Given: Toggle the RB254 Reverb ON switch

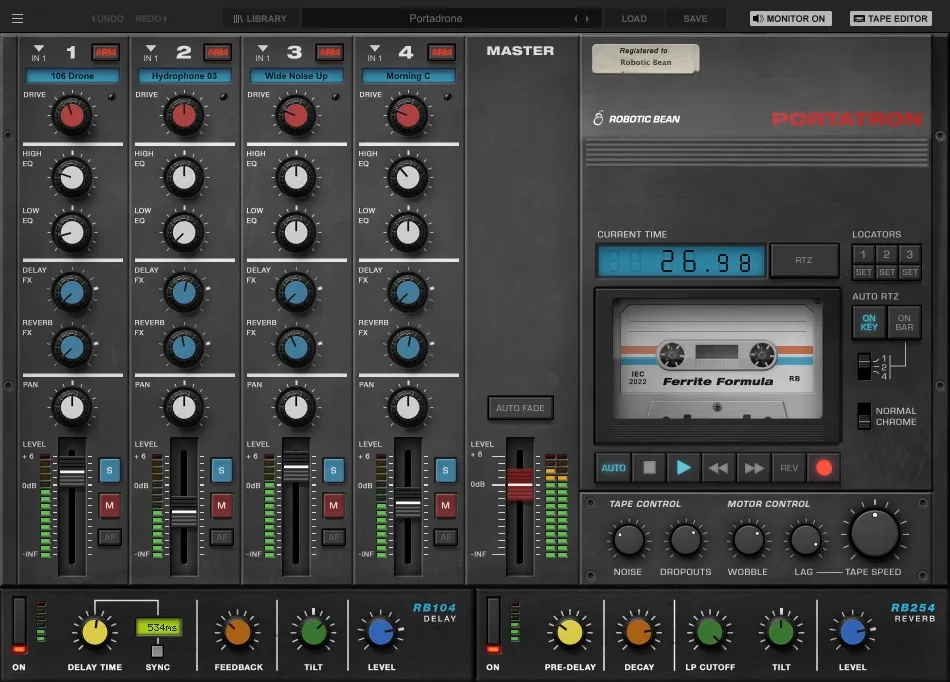Looking at the screenshot, I should tap(493, 627).
